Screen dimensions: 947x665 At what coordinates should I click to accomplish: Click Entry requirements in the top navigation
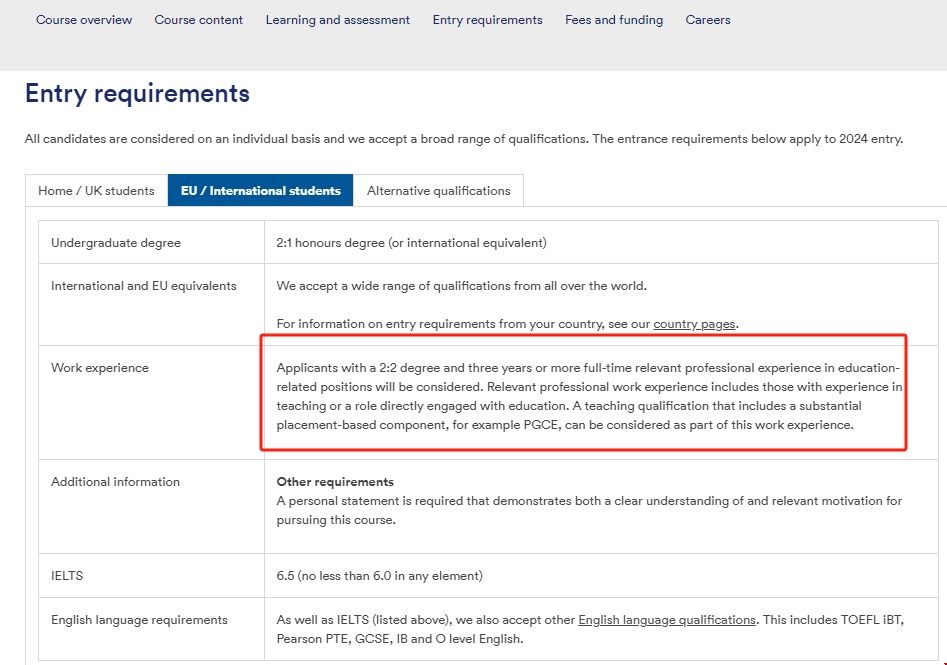click(x=487, y=20)
